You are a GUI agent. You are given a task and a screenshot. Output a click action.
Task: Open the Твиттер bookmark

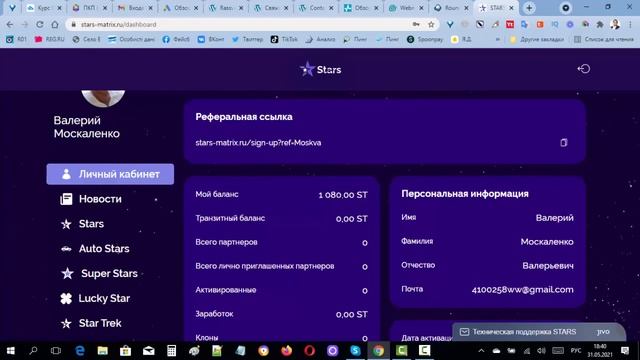pyautogui.click(x=247, y=39)
